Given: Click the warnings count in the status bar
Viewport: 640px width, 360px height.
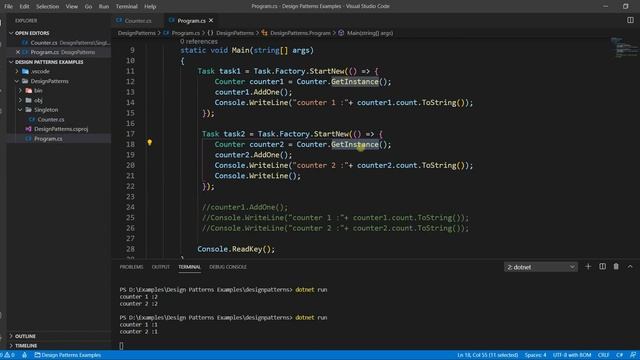Looking at the screenshot, I should (x=8, y=355).
